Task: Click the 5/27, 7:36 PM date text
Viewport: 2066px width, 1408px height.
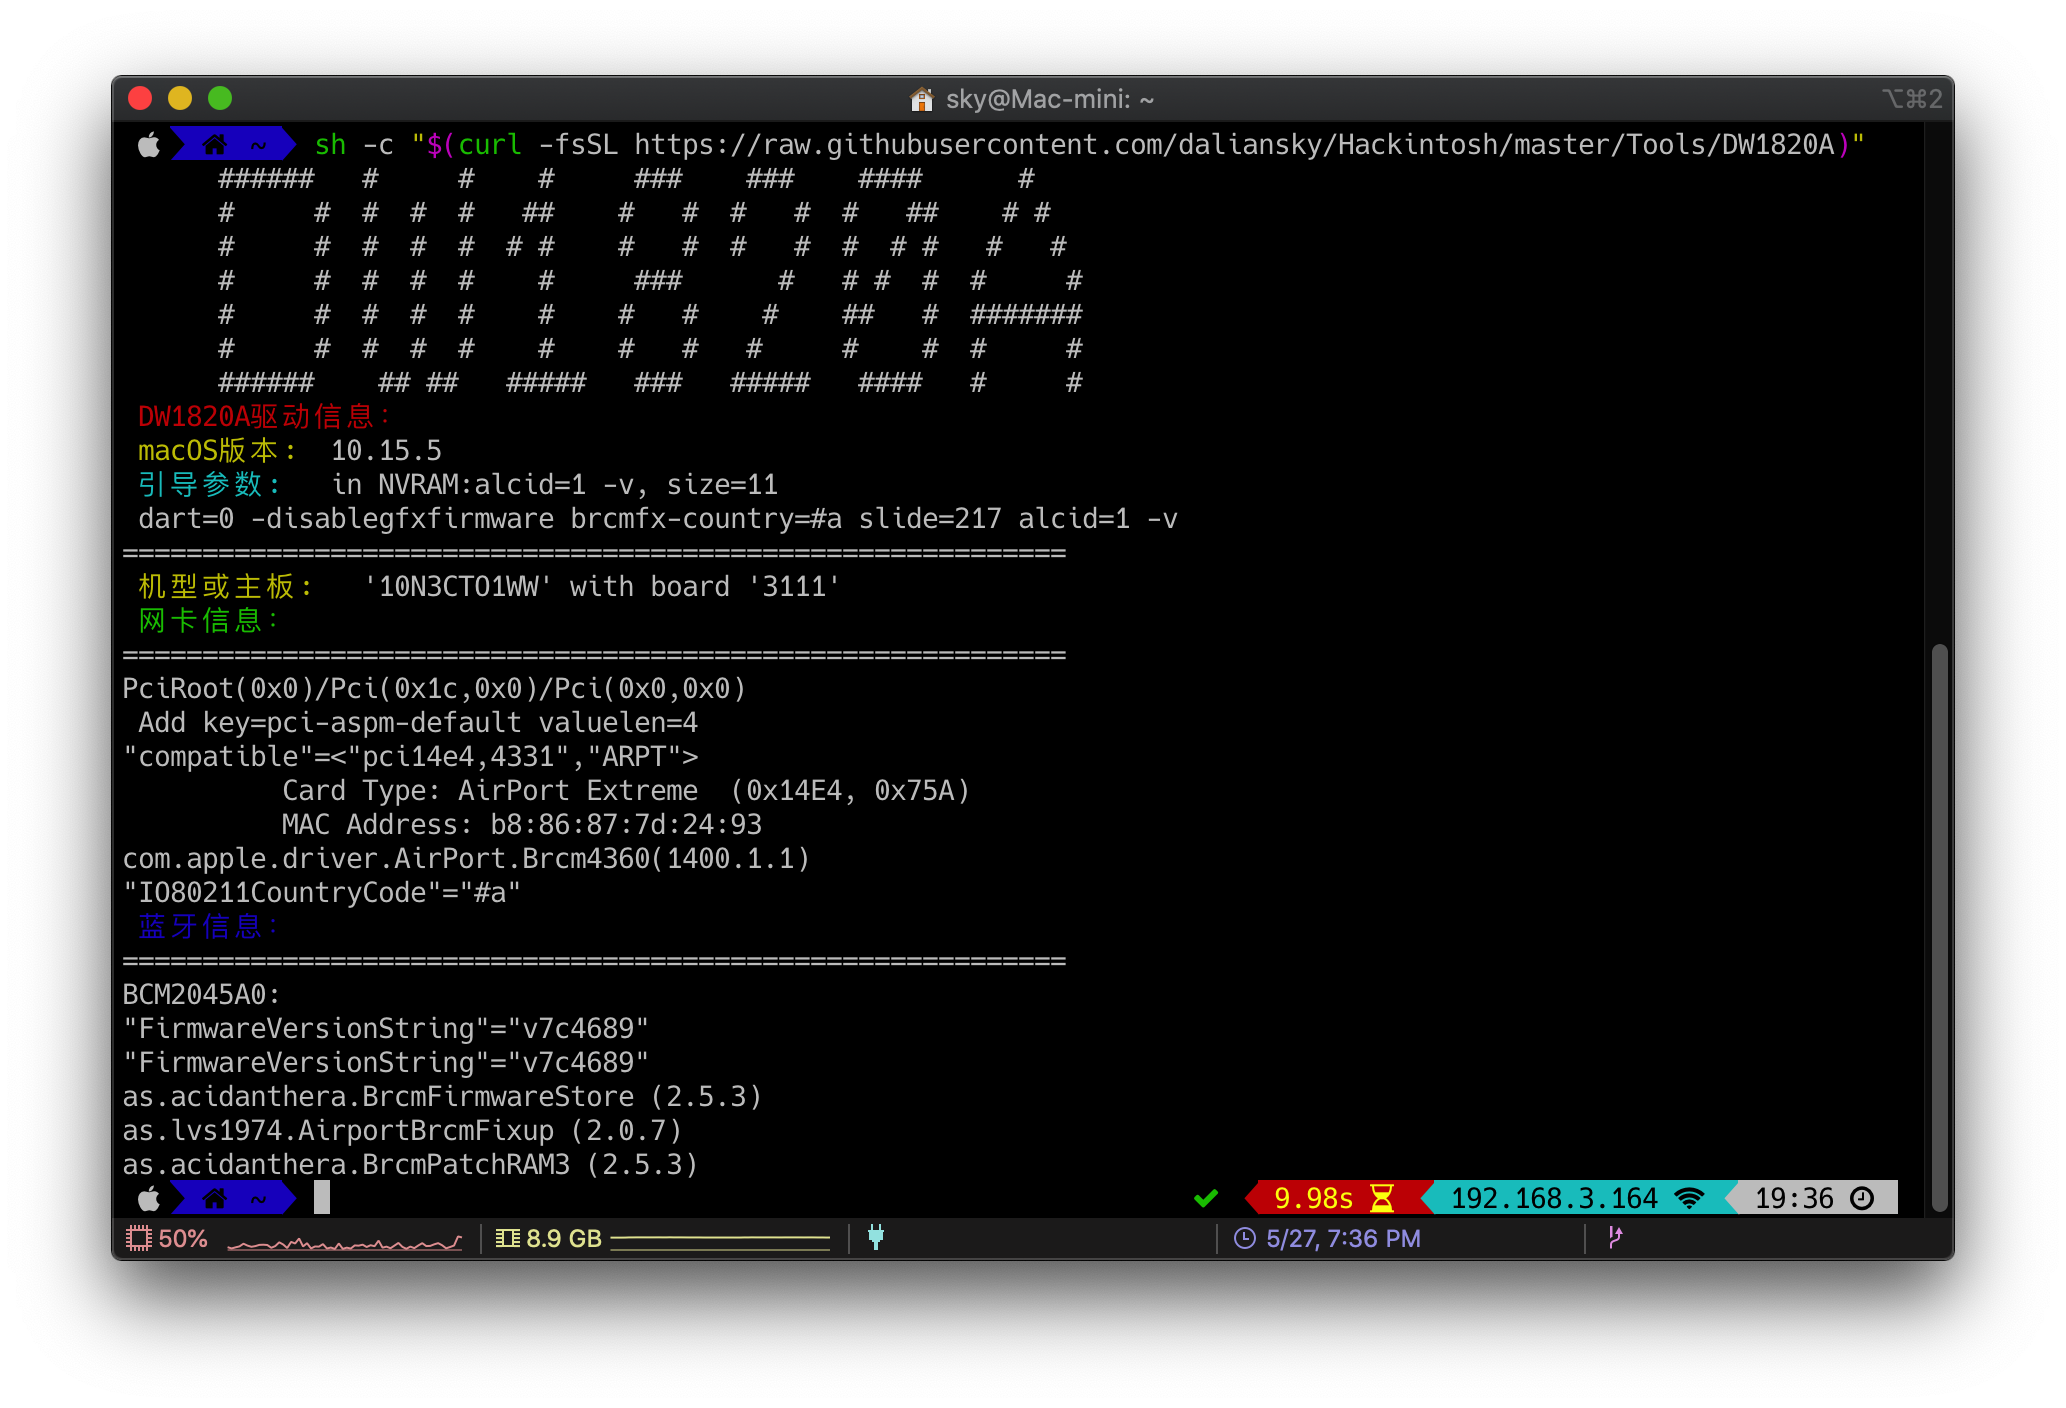Action: pyautogui.click(x=1343, y=1238)
